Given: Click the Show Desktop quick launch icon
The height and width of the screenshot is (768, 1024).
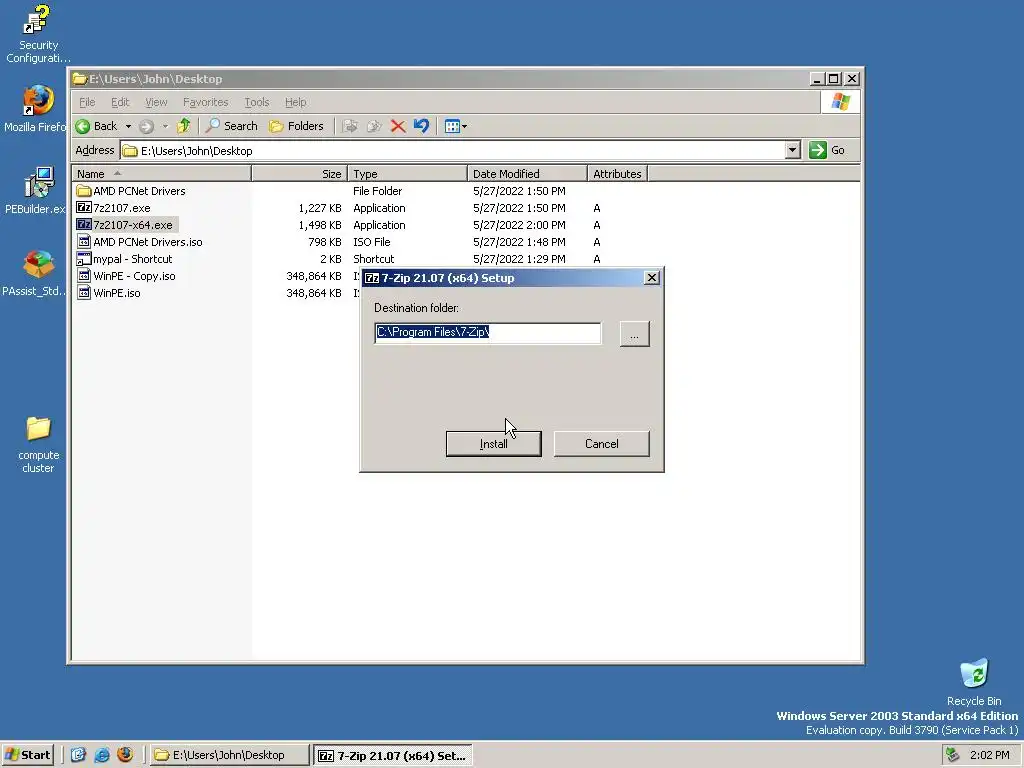Looking at the screenshot, I should [78, 755].
